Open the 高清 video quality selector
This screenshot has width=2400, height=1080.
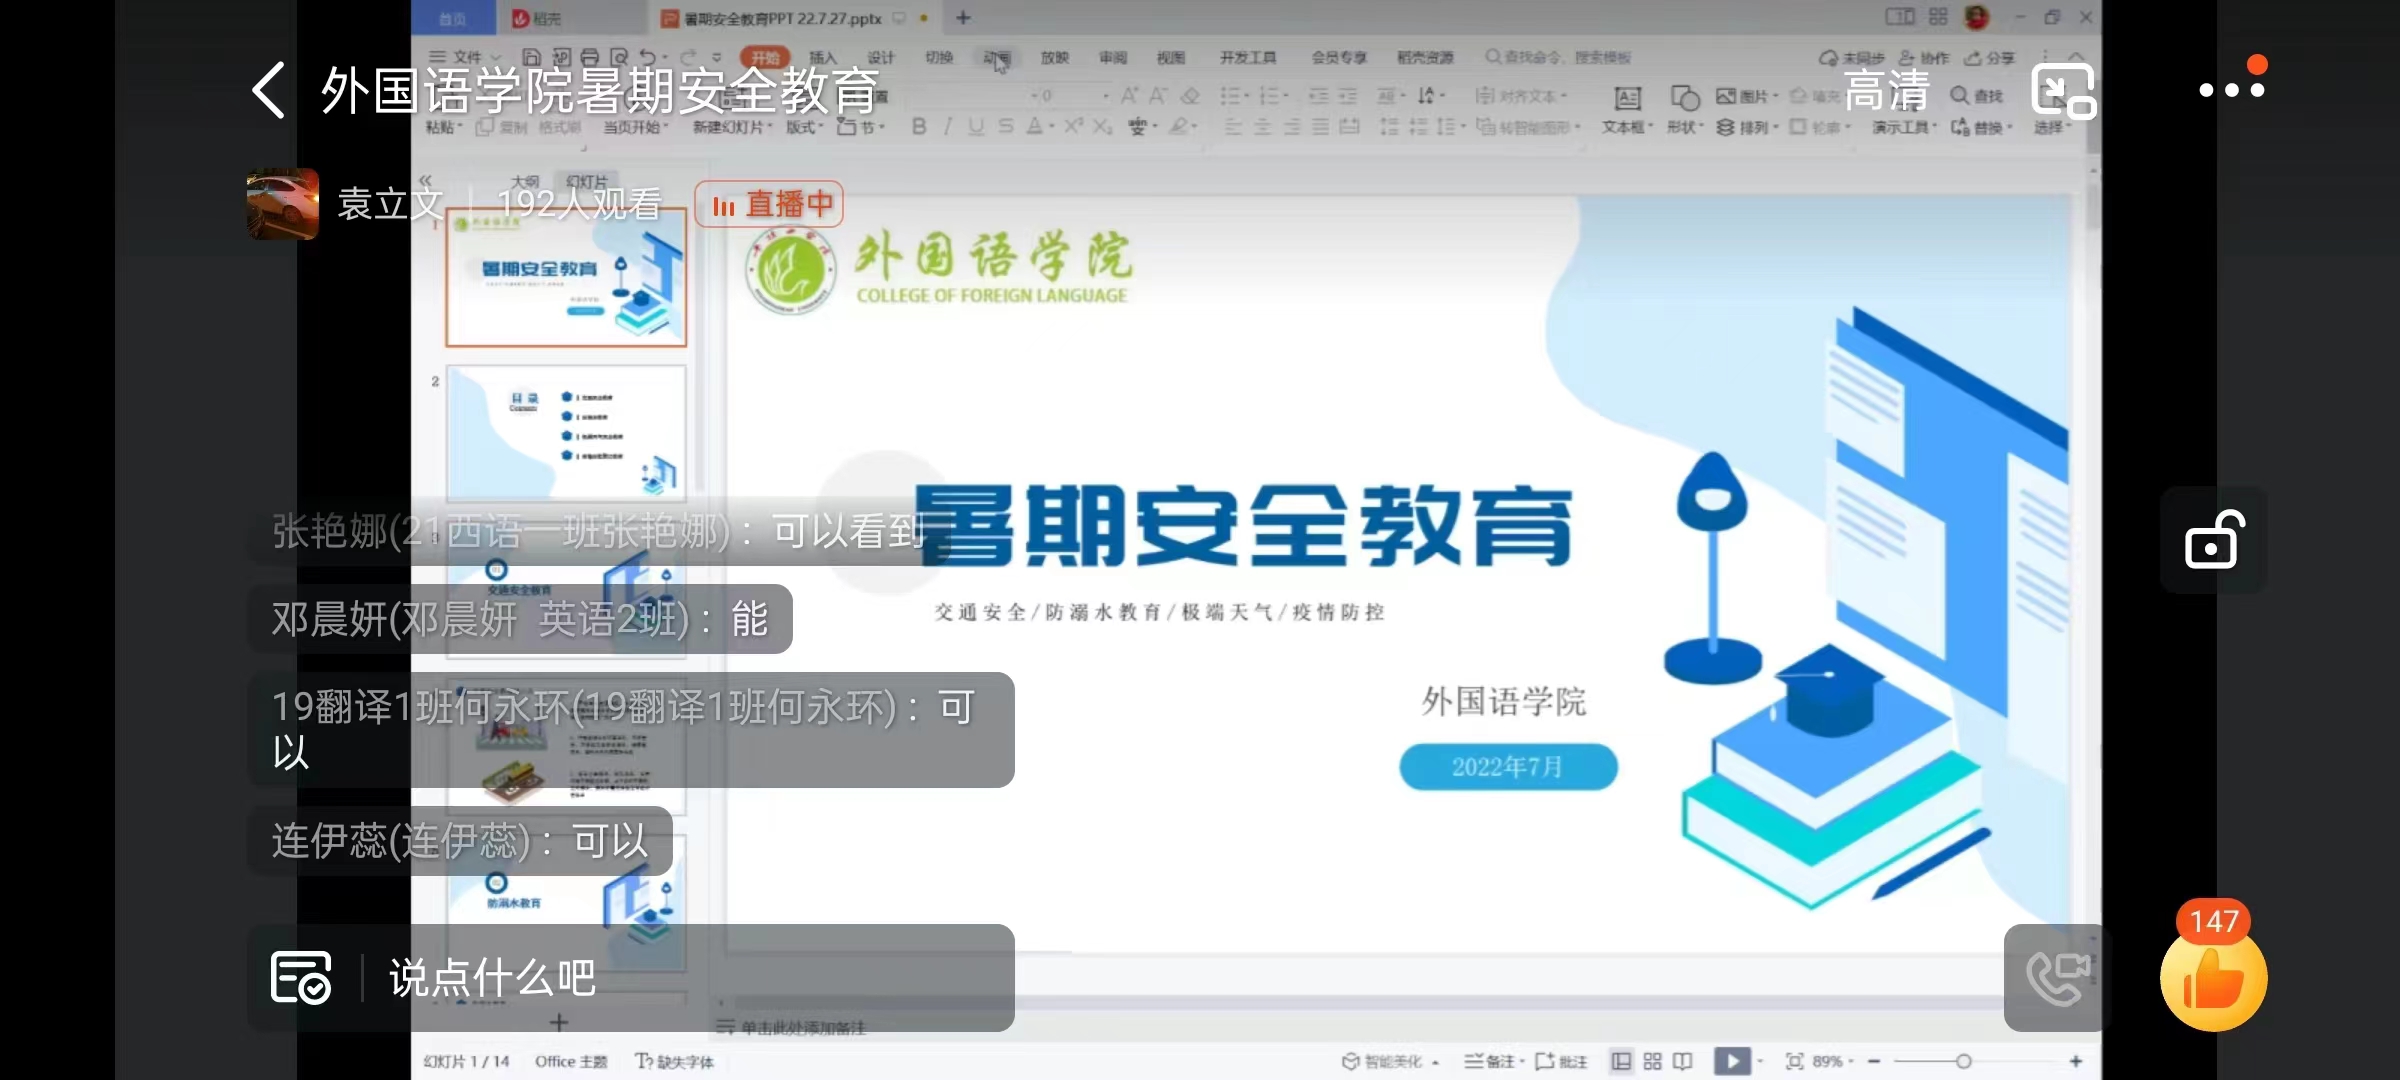click(x=1886, y=91)
